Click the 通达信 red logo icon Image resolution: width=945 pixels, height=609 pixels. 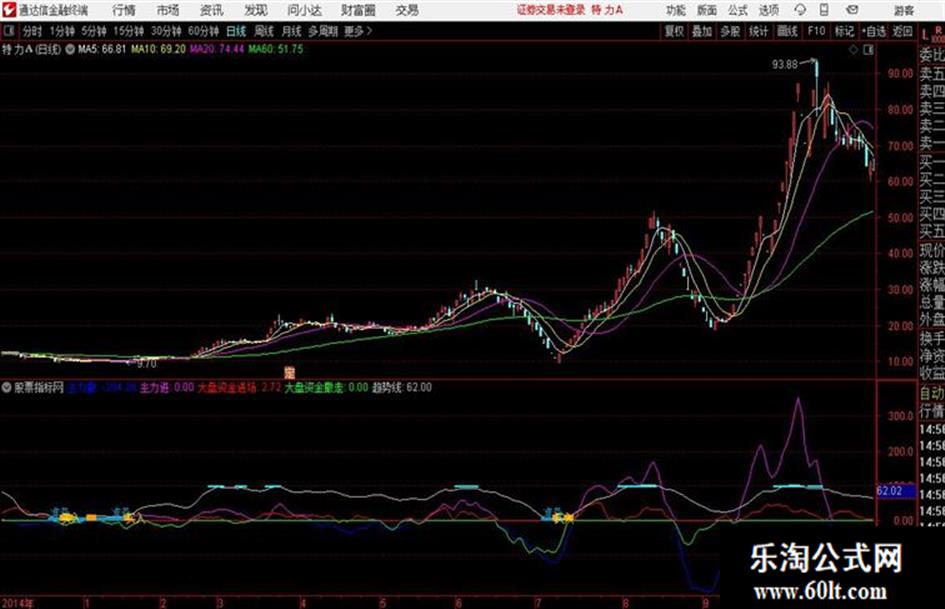point(9,10)
